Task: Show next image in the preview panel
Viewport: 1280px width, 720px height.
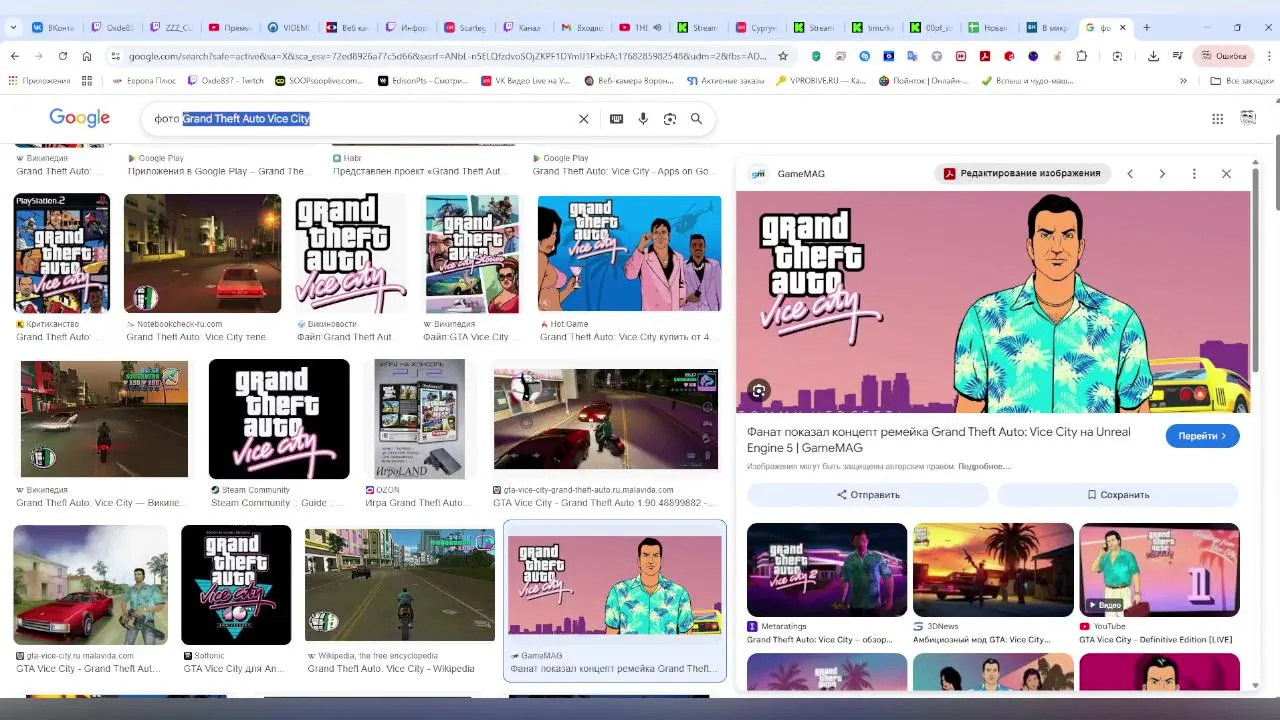Action: pyautogui.click(x=1162, y=174)
